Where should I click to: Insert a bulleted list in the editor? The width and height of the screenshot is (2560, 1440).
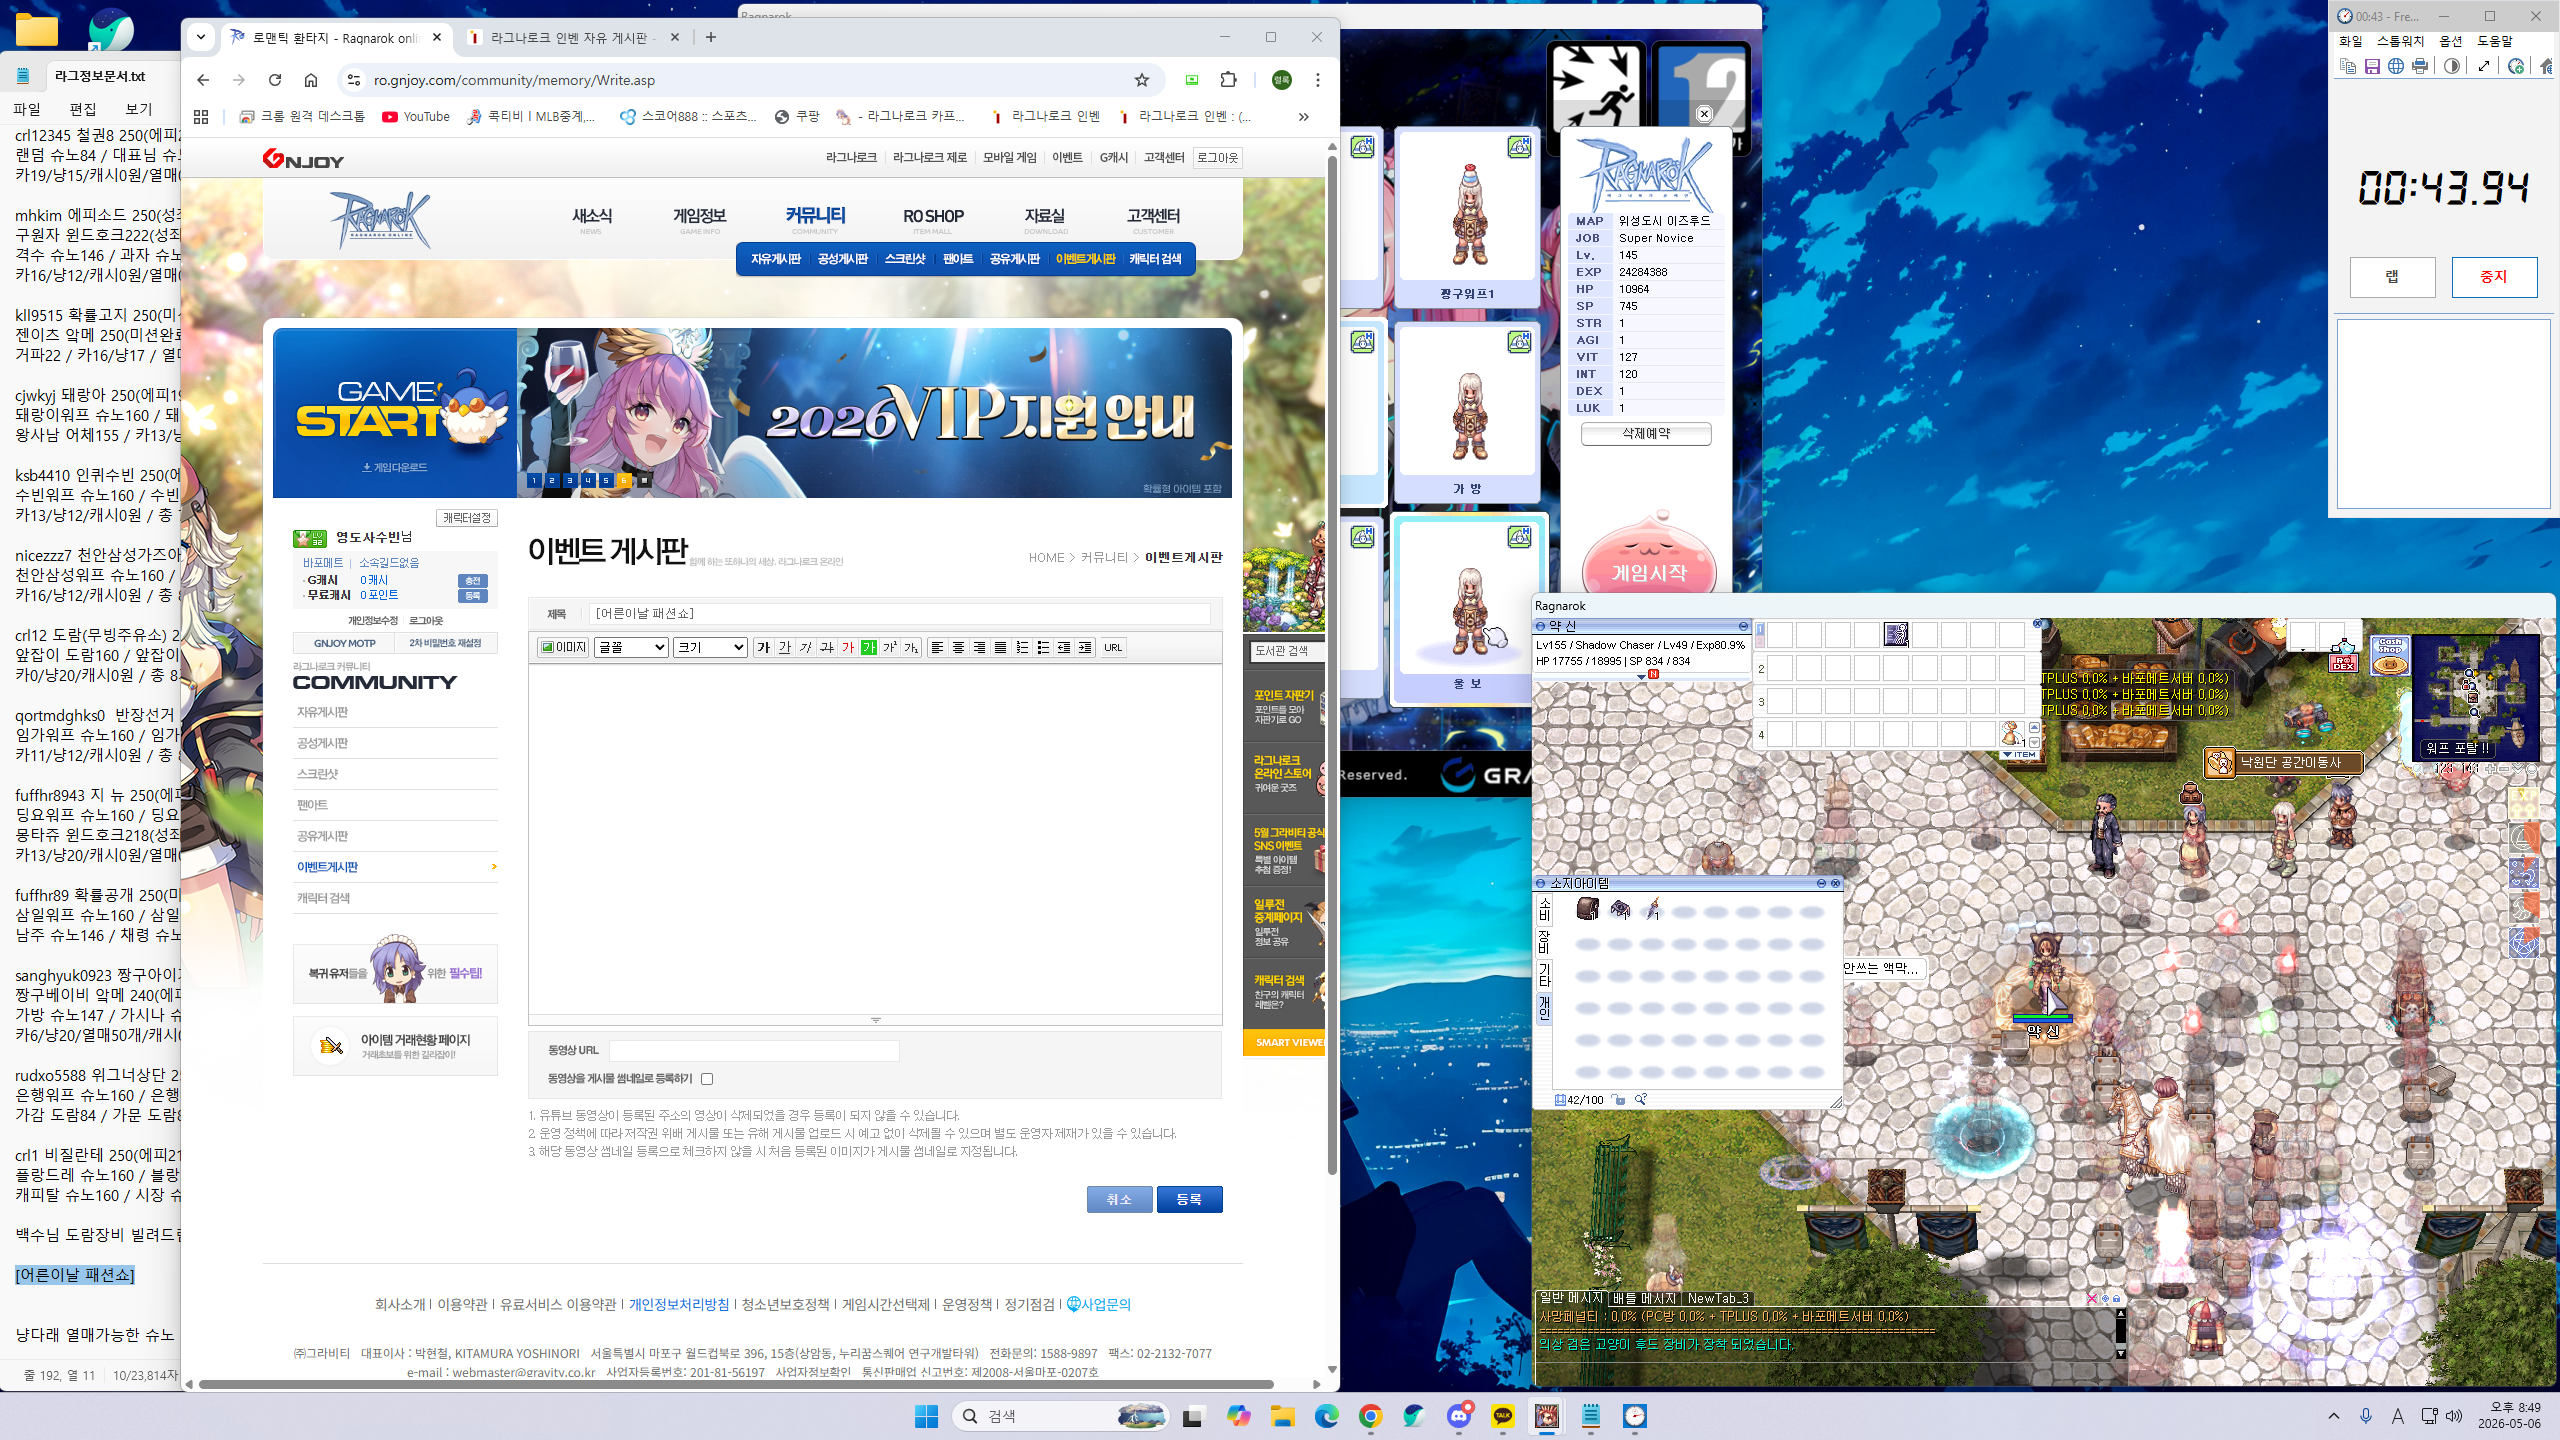tap(1043, 648)
